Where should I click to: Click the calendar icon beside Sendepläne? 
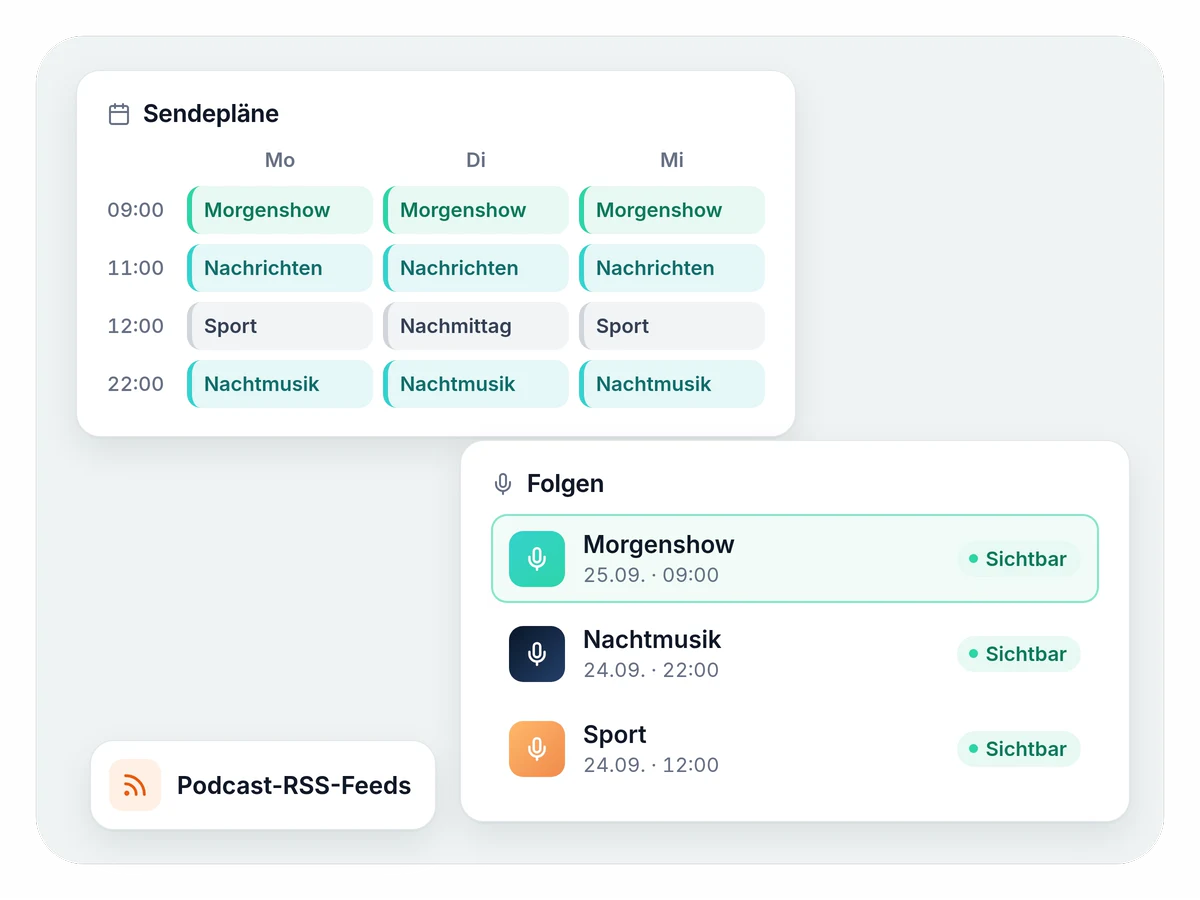(119, 114)
